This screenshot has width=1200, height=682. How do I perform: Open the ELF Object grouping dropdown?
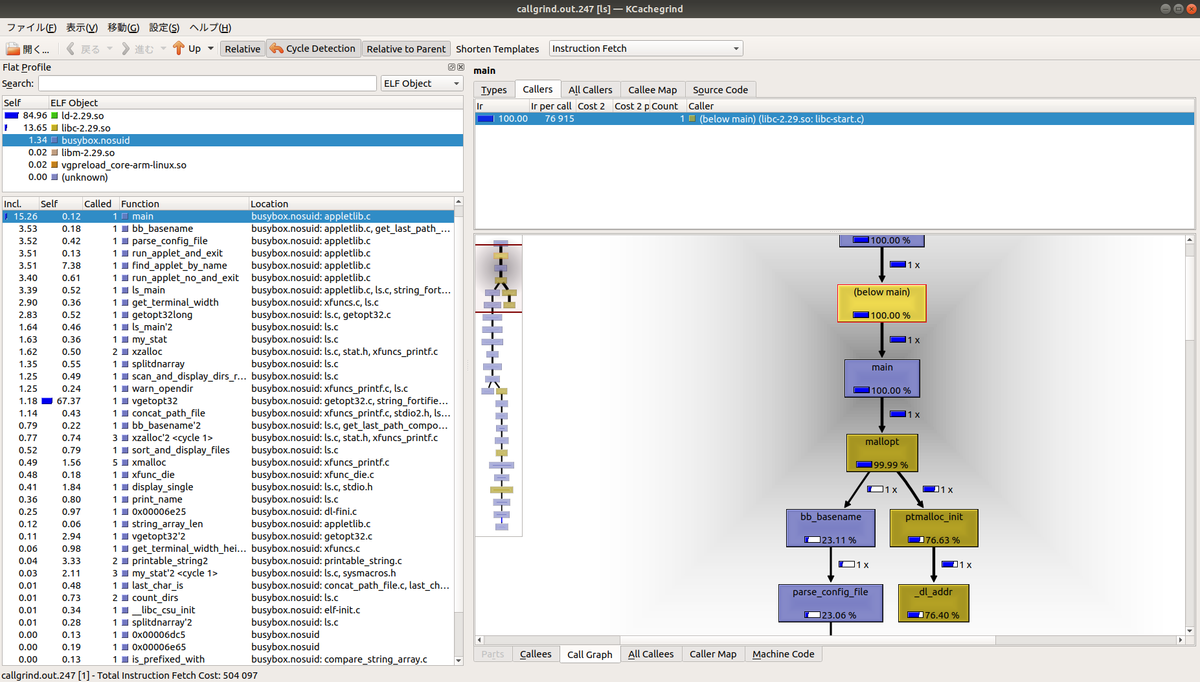422,83
